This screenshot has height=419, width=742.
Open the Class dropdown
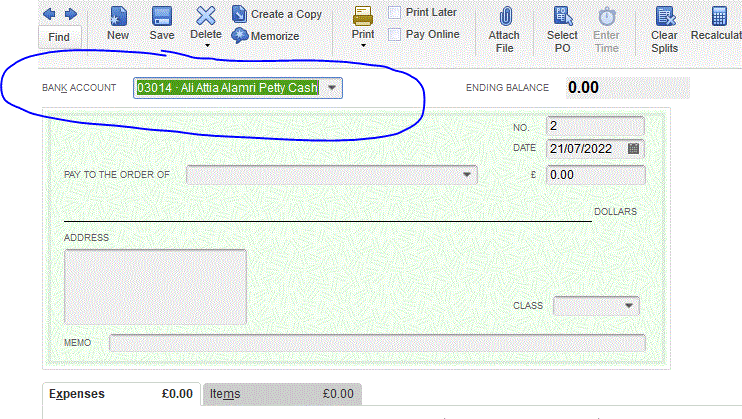[629, 305]
